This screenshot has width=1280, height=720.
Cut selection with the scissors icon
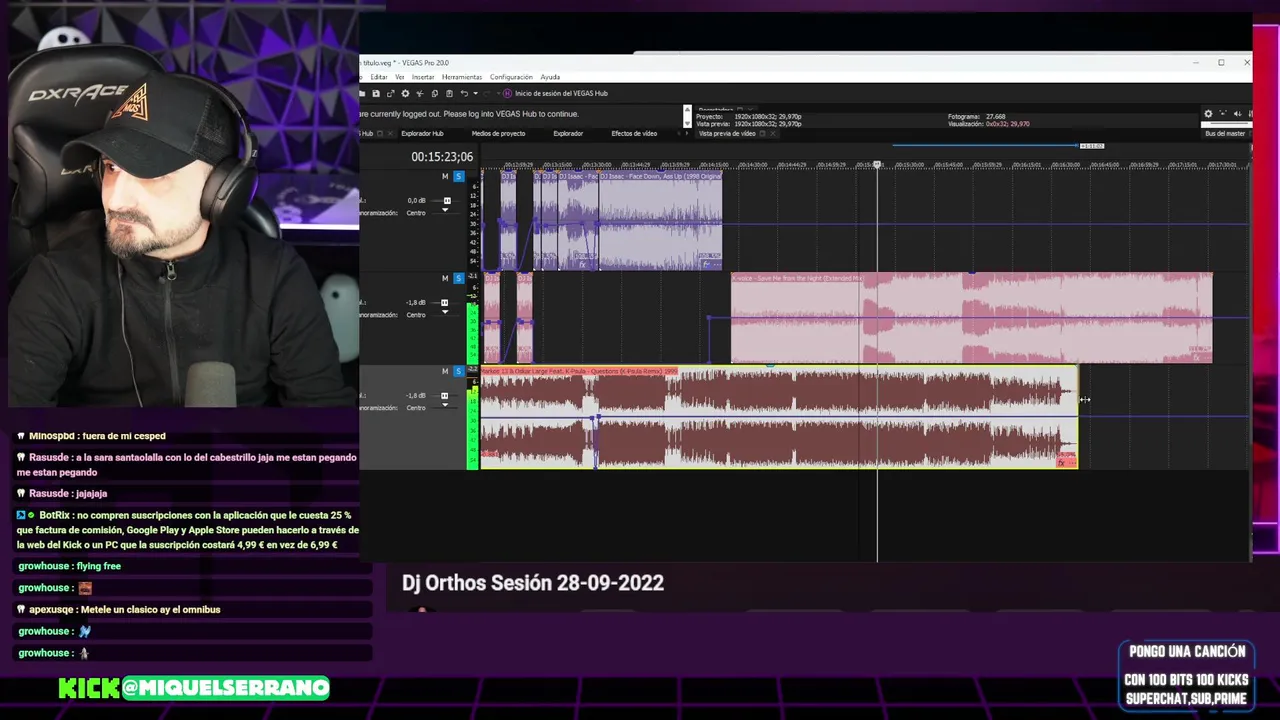[x=420, y=93]
